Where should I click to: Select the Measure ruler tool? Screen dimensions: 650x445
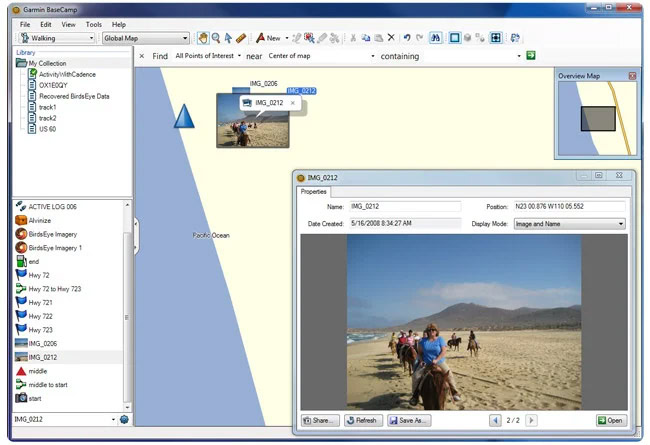241,38
